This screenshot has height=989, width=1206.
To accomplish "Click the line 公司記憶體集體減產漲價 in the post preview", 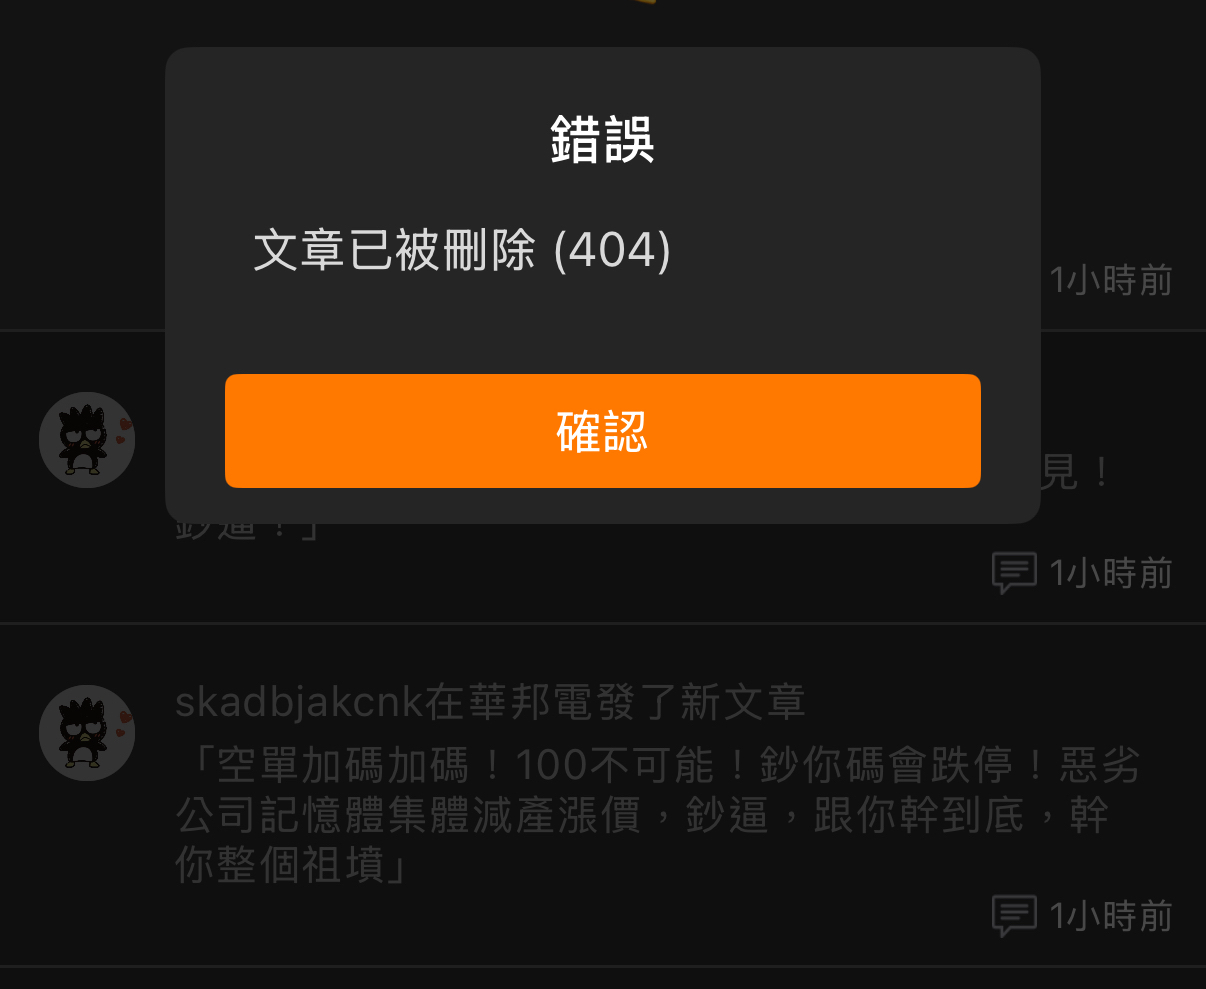I will pos(422,816).
